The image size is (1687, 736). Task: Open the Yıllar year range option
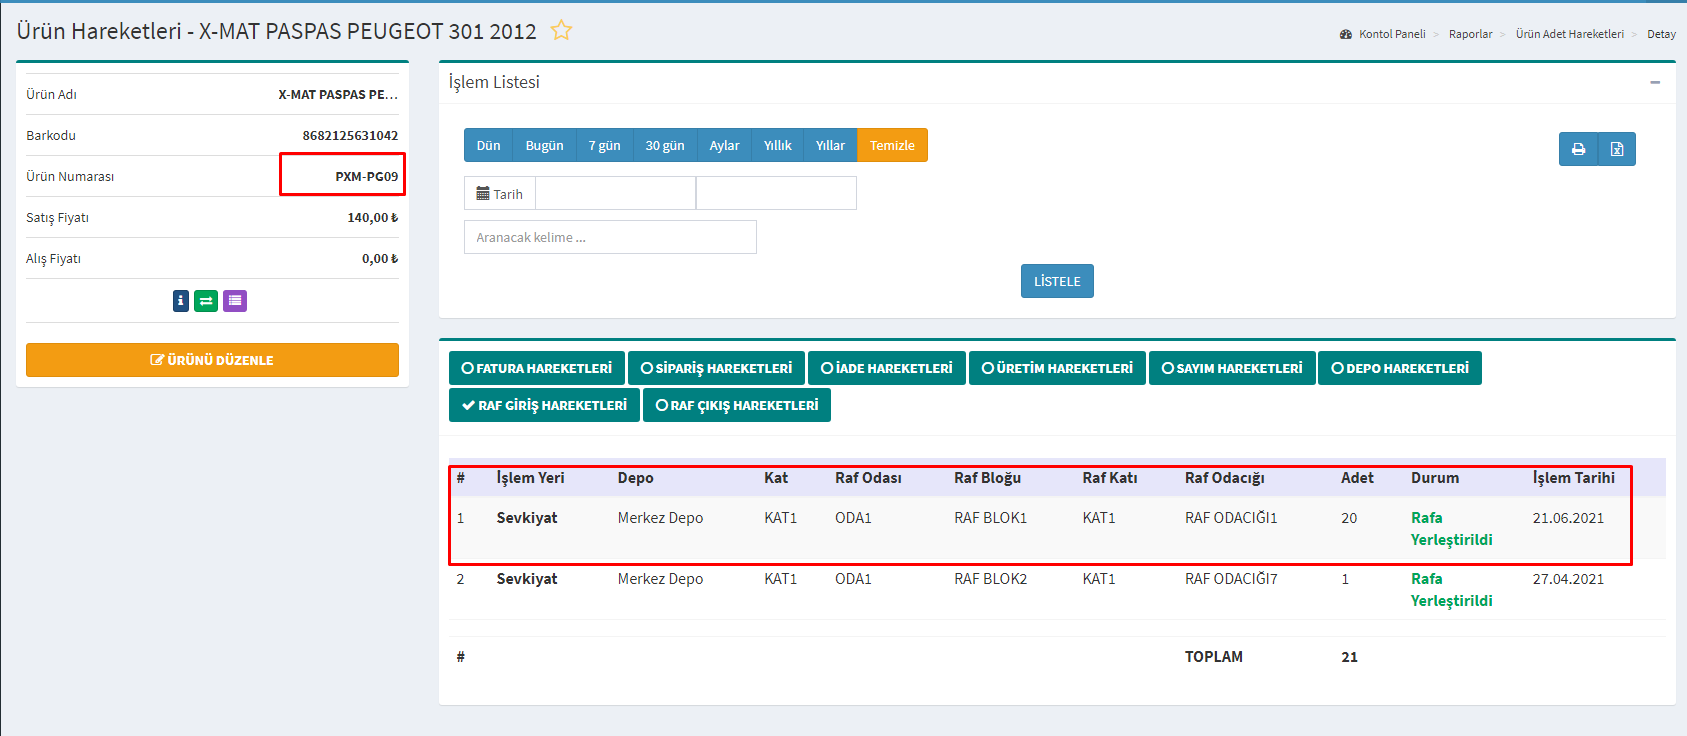pos(830,145)
